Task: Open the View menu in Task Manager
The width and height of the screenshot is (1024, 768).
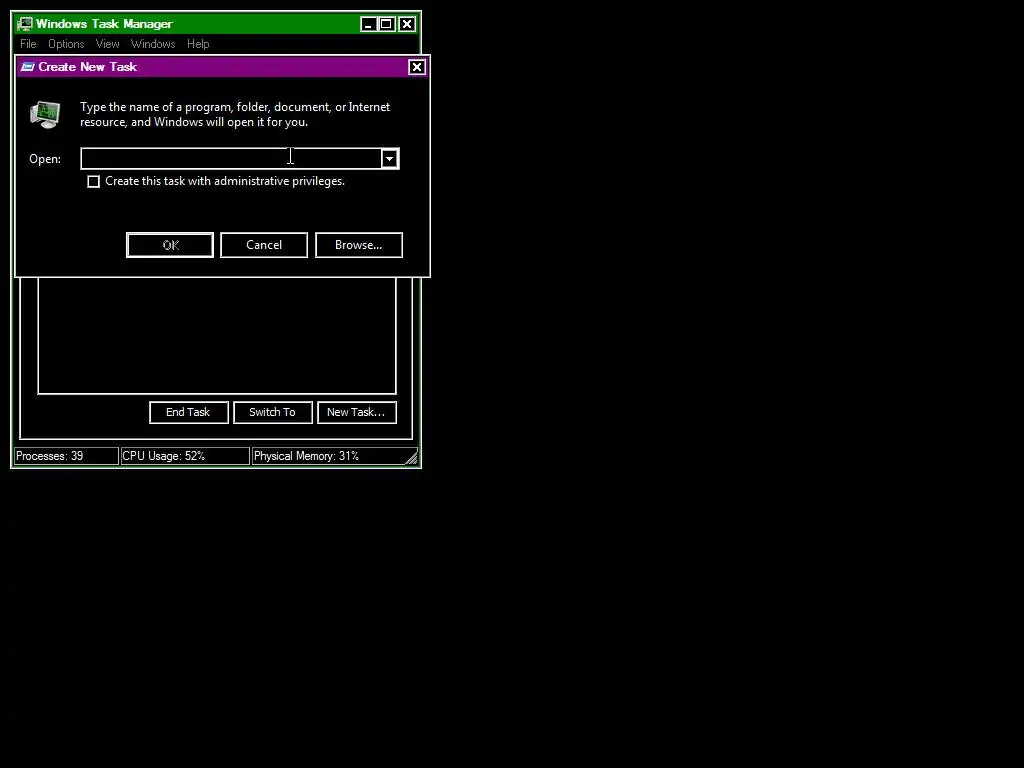Action: point(108,44)
